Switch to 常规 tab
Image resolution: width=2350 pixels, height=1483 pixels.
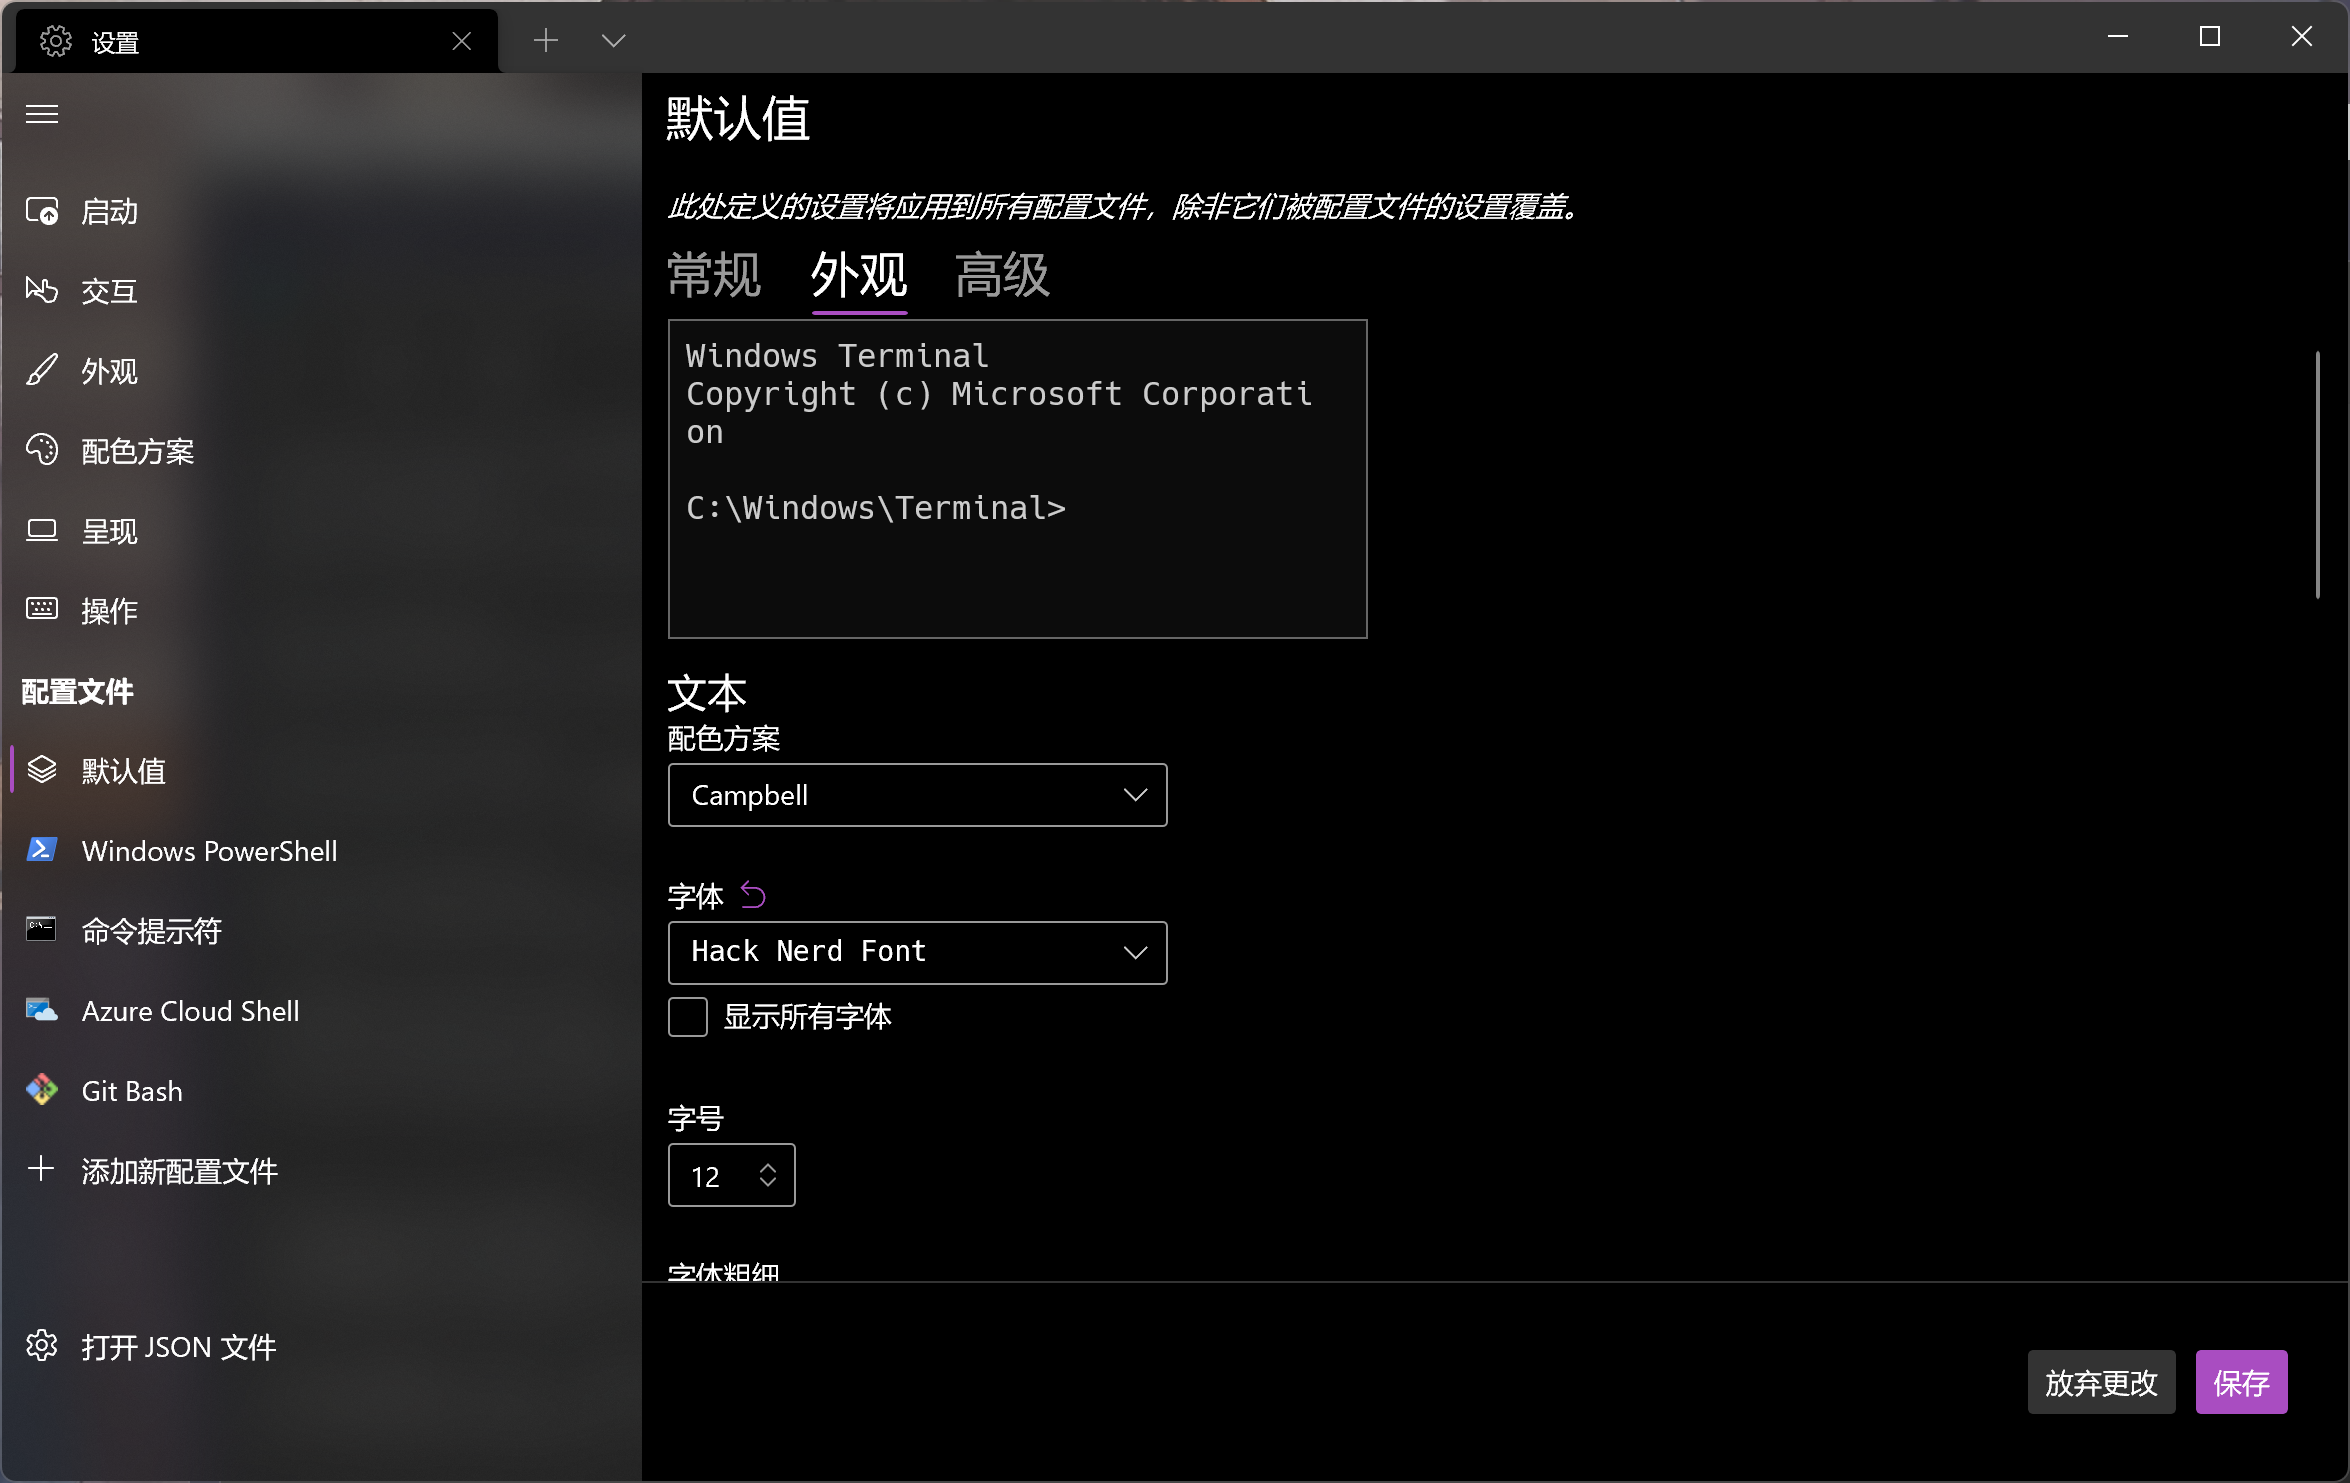coord(714,275)
